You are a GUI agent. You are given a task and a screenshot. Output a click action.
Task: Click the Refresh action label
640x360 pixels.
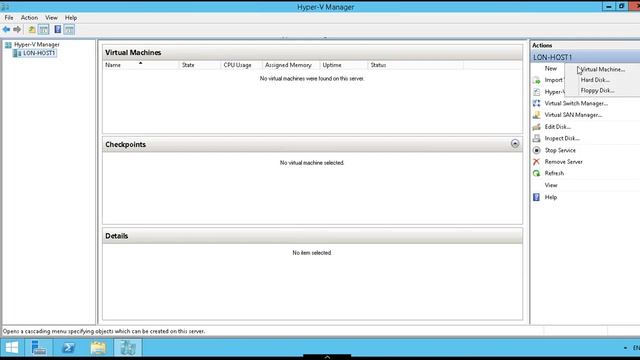554,173
